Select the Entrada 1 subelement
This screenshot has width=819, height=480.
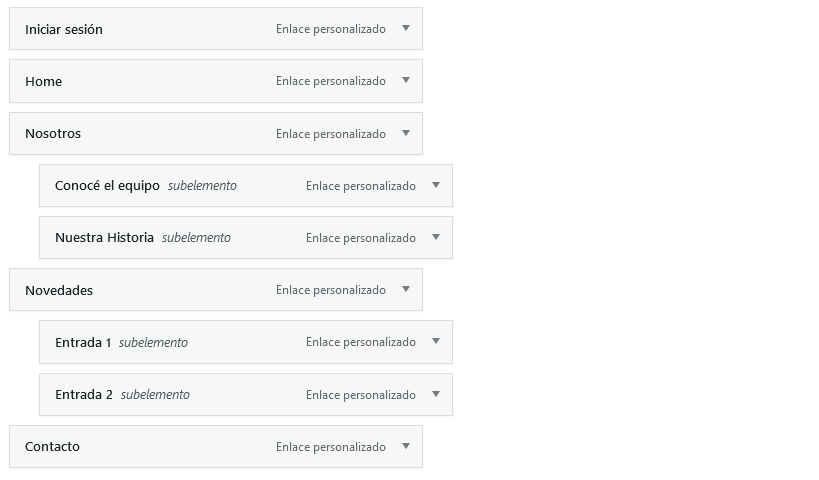(83, 342)
